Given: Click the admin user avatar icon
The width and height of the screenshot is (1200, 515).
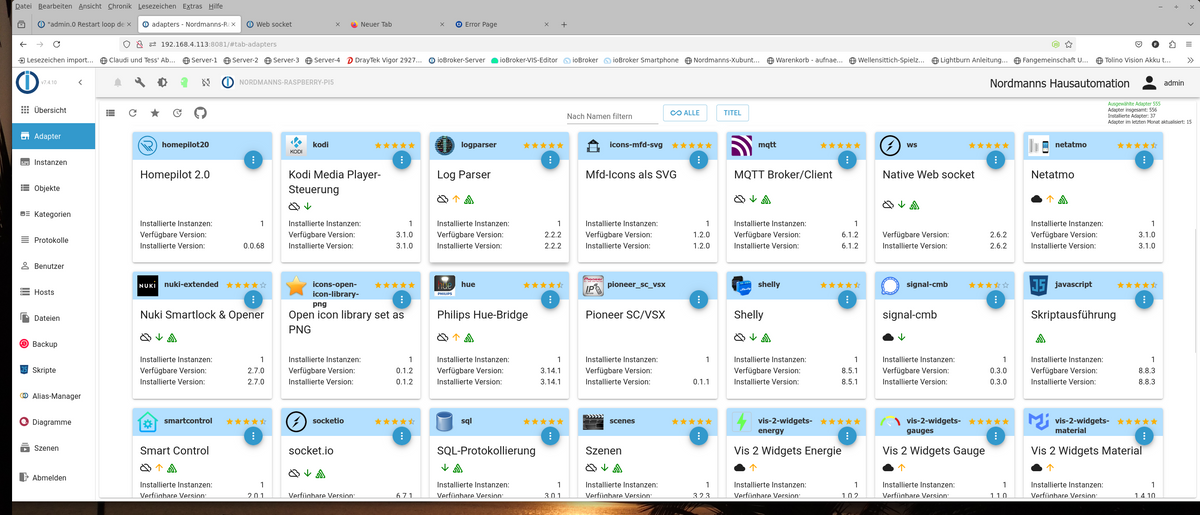Looking at the screenshot, I should pos(1148,84).
